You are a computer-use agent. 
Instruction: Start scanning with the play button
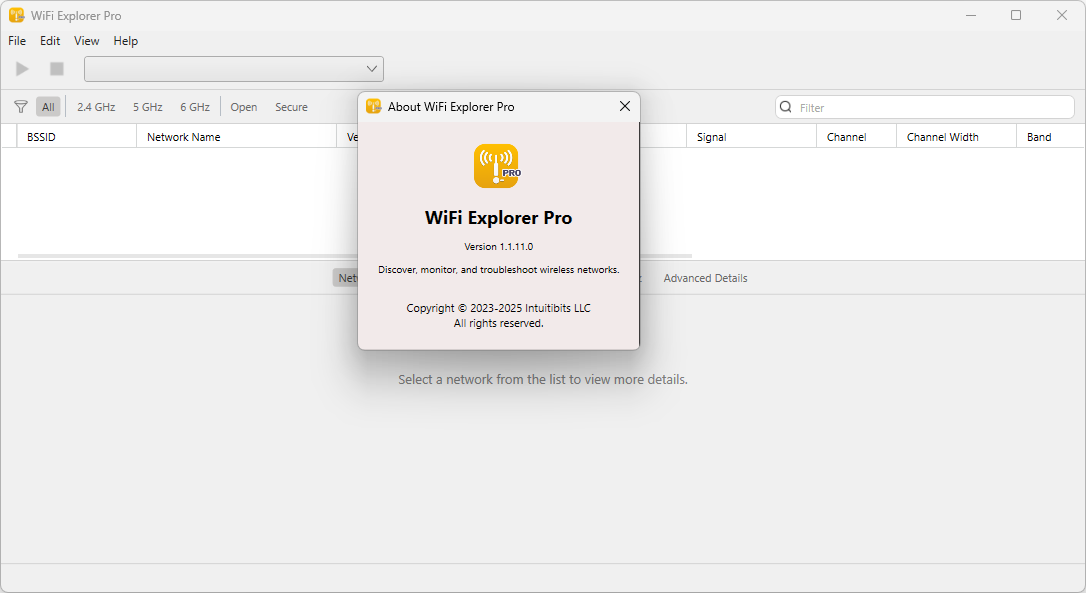(x=22, y=69)
